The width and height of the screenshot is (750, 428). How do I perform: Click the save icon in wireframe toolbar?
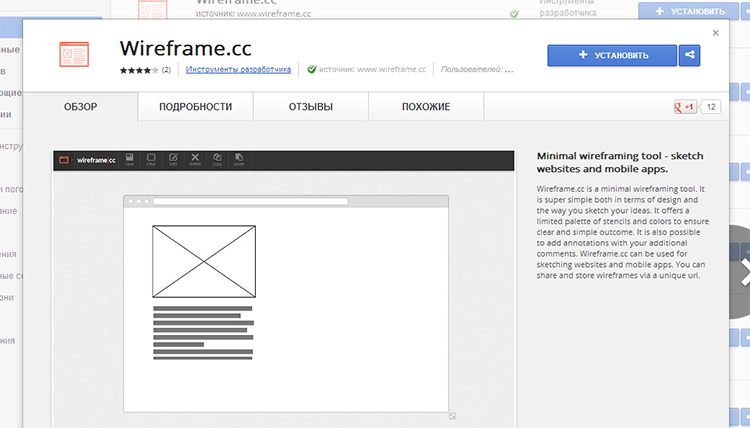point(130,160)
